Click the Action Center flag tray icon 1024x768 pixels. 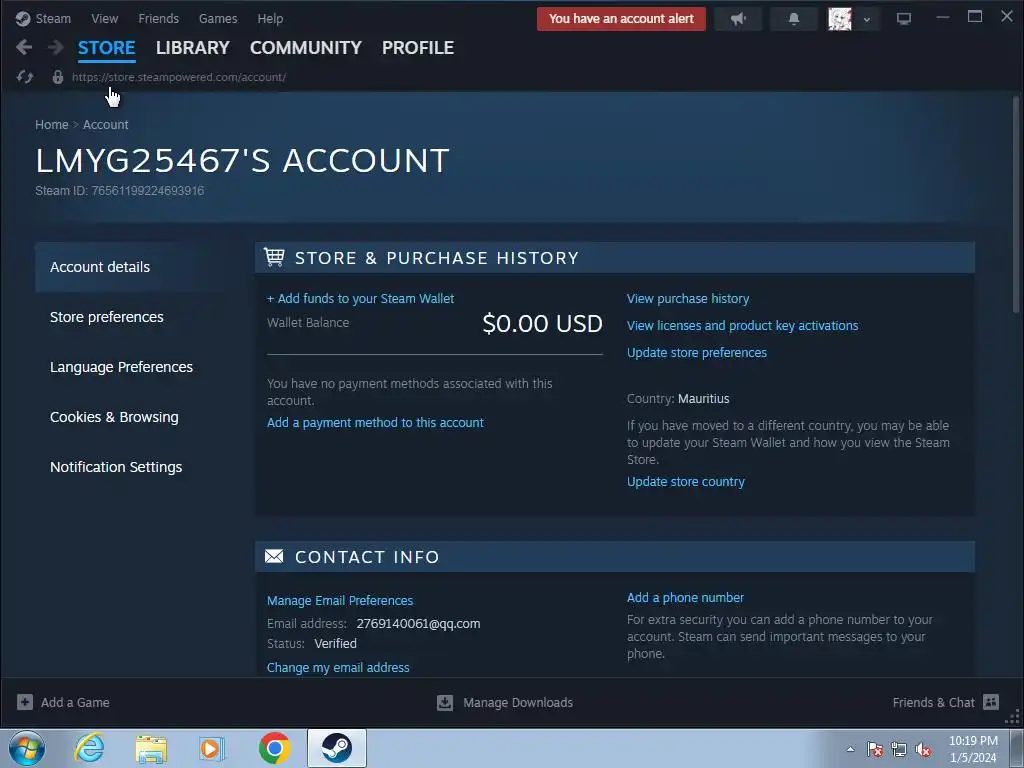pyautogui.click(x=875, y=749)
